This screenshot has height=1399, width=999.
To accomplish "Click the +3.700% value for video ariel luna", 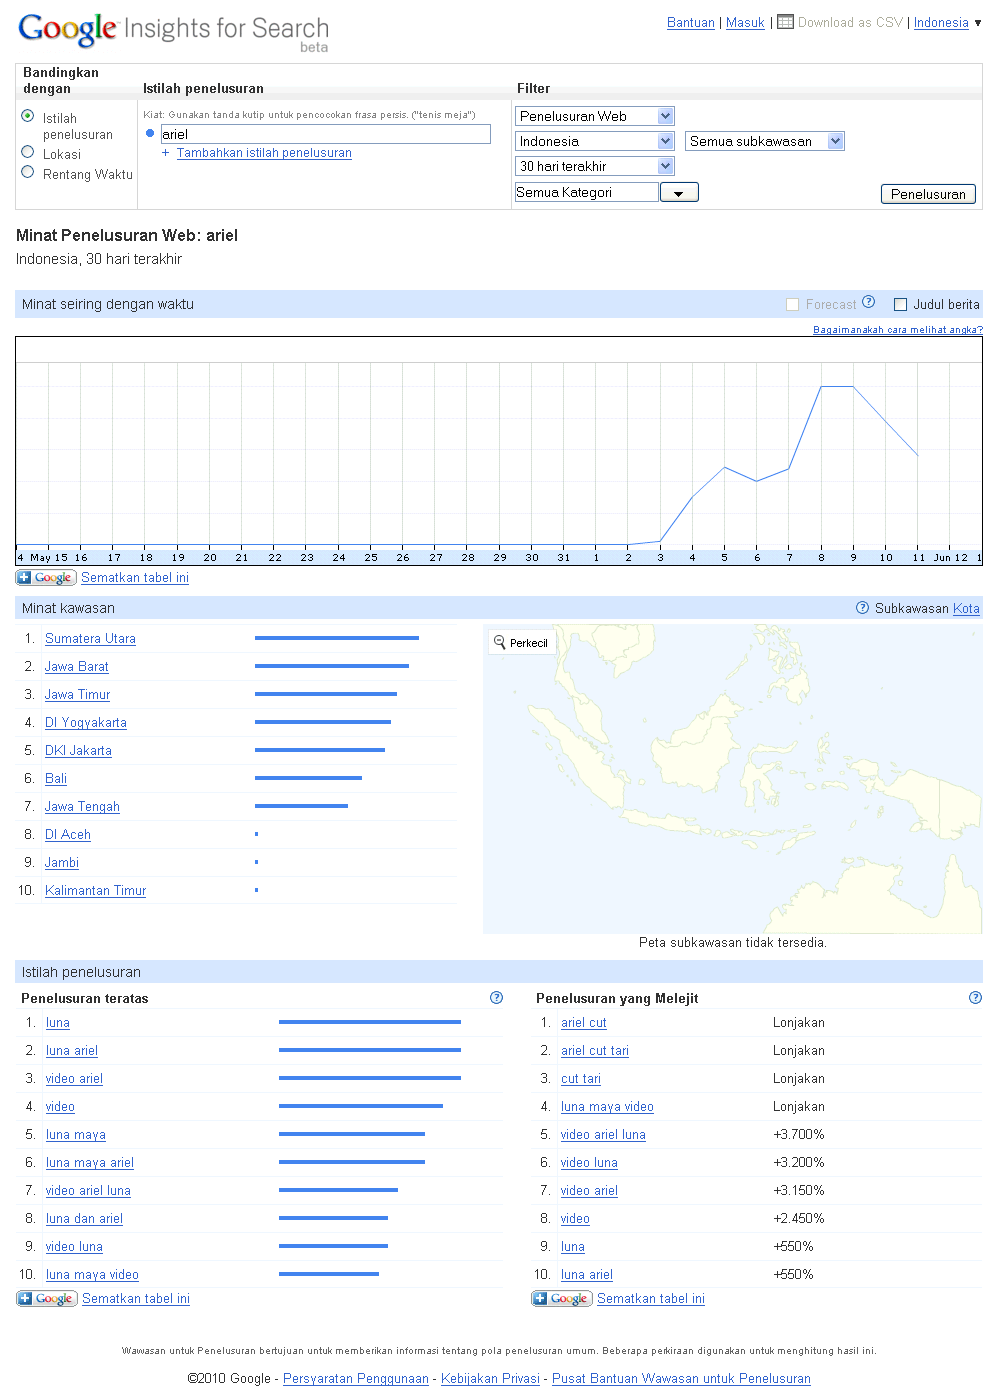I will (x=799, y=1135).
